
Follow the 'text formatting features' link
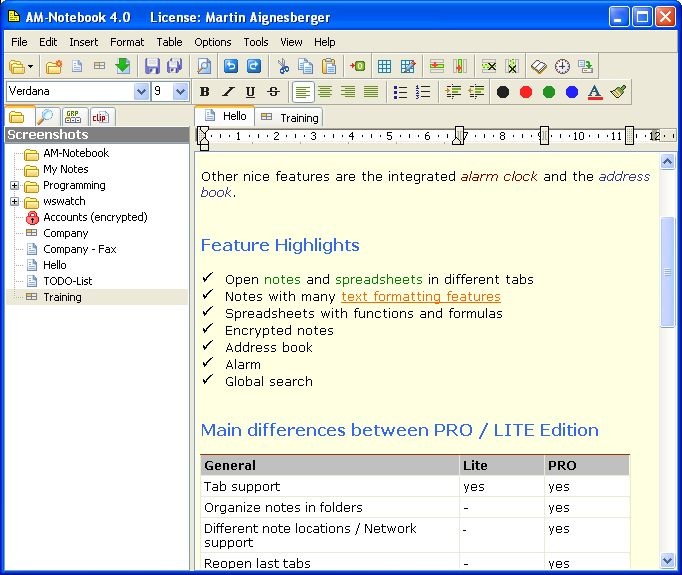(x=420, y=297)
